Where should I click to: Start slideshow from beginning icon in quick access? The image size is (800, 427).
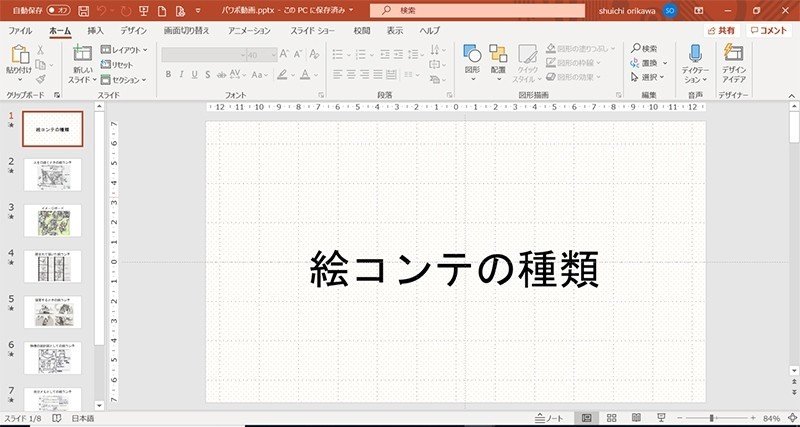point(144,11)
